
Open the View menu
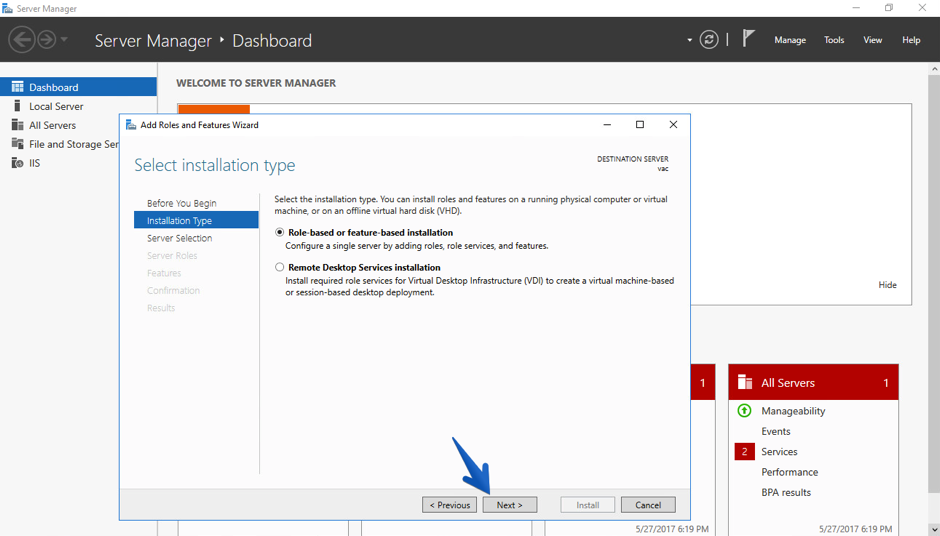coord(872,40)
